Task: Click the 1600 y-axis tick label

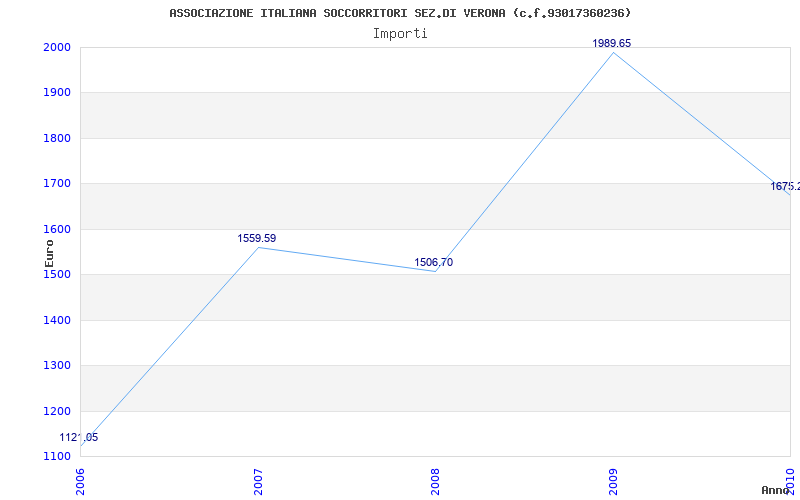Action: (57, 230)
